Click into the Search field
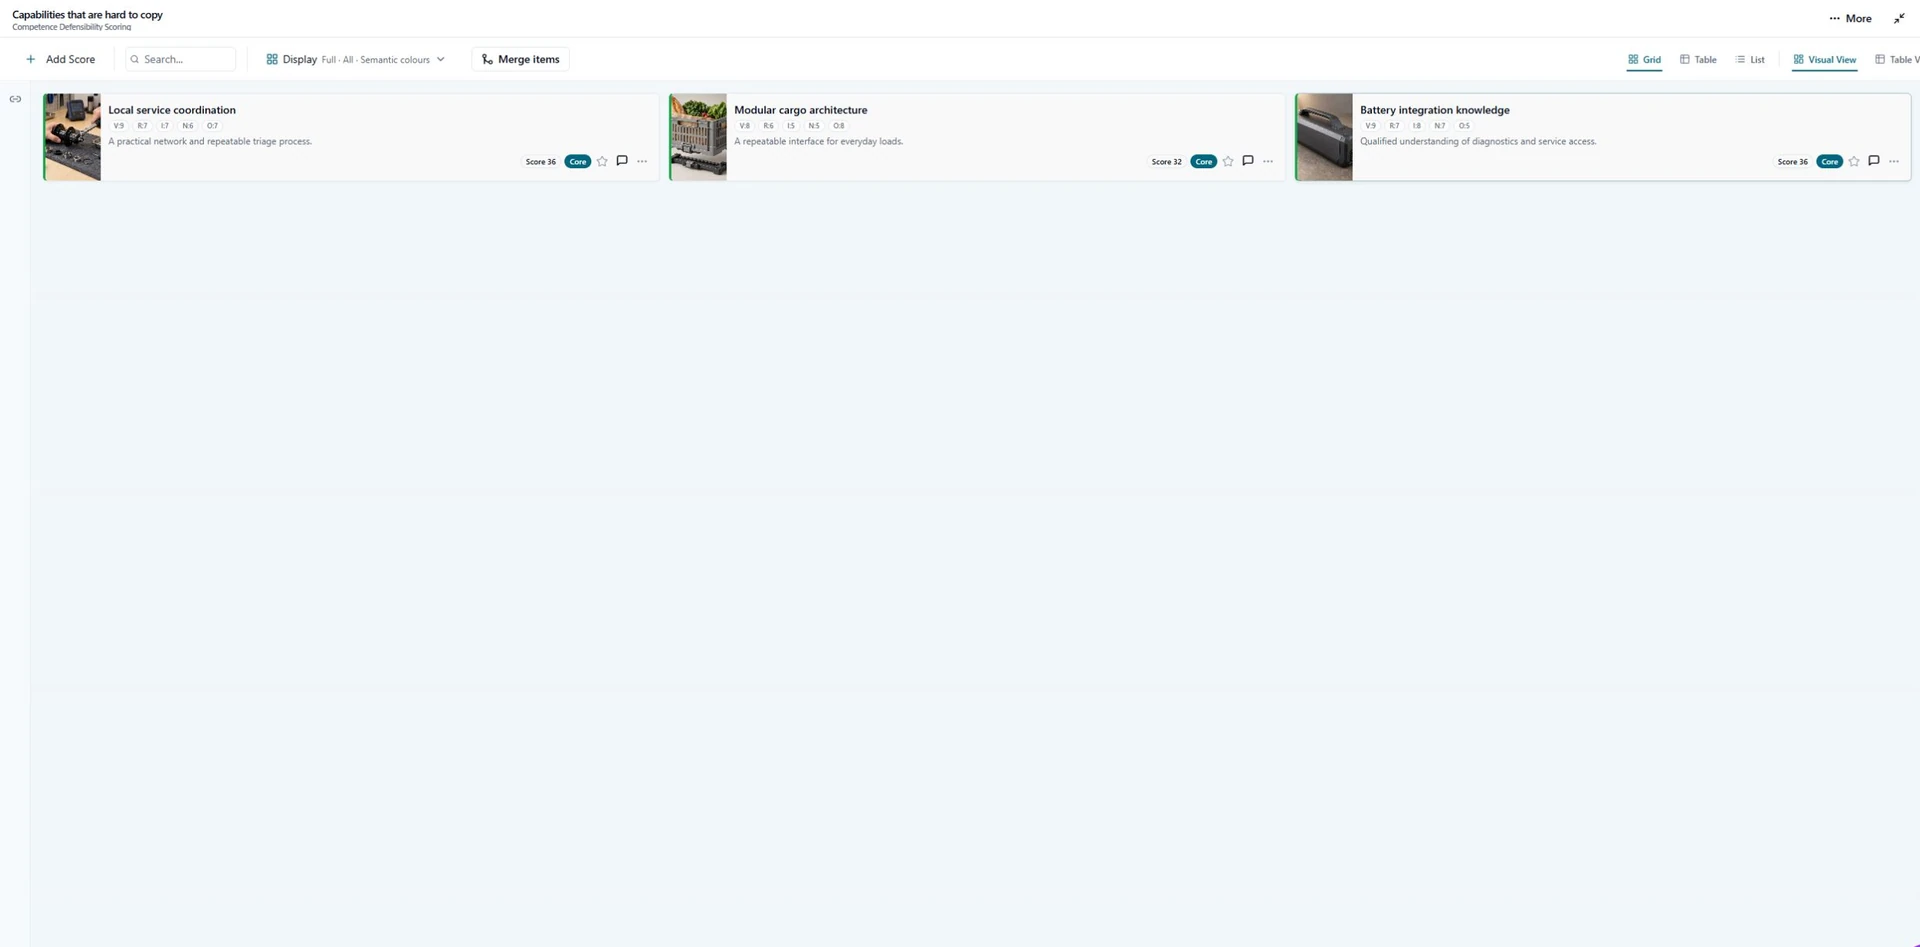Screen dimensions: 1920x947 tap(180, 59)
